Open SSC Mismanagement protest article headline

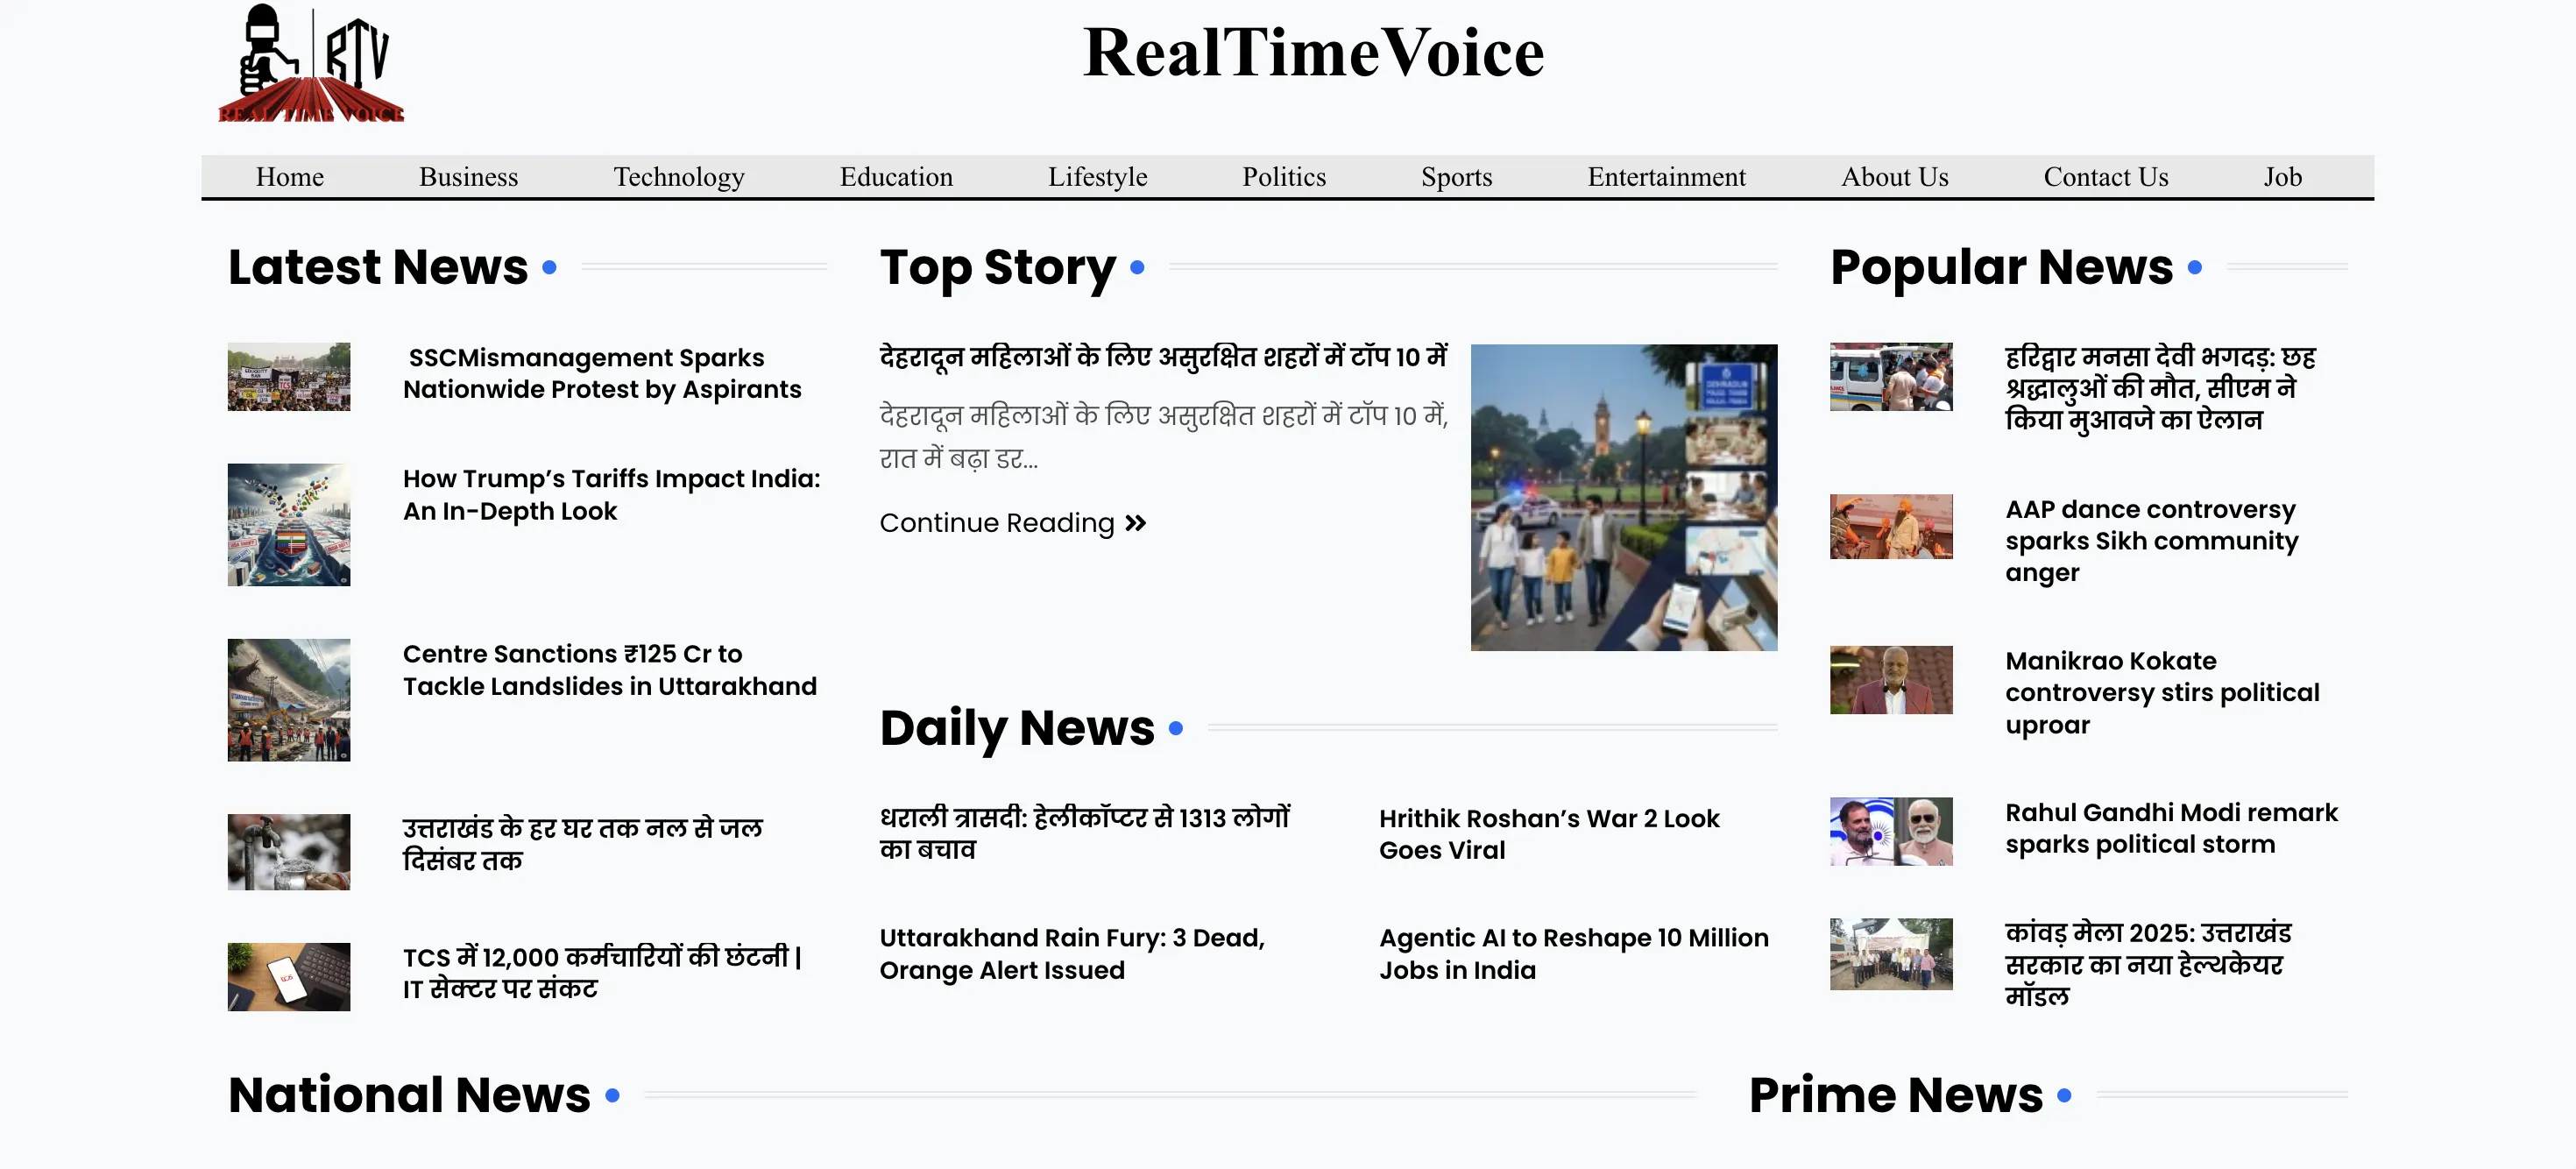pyautogui.click(x=602, y=373)
